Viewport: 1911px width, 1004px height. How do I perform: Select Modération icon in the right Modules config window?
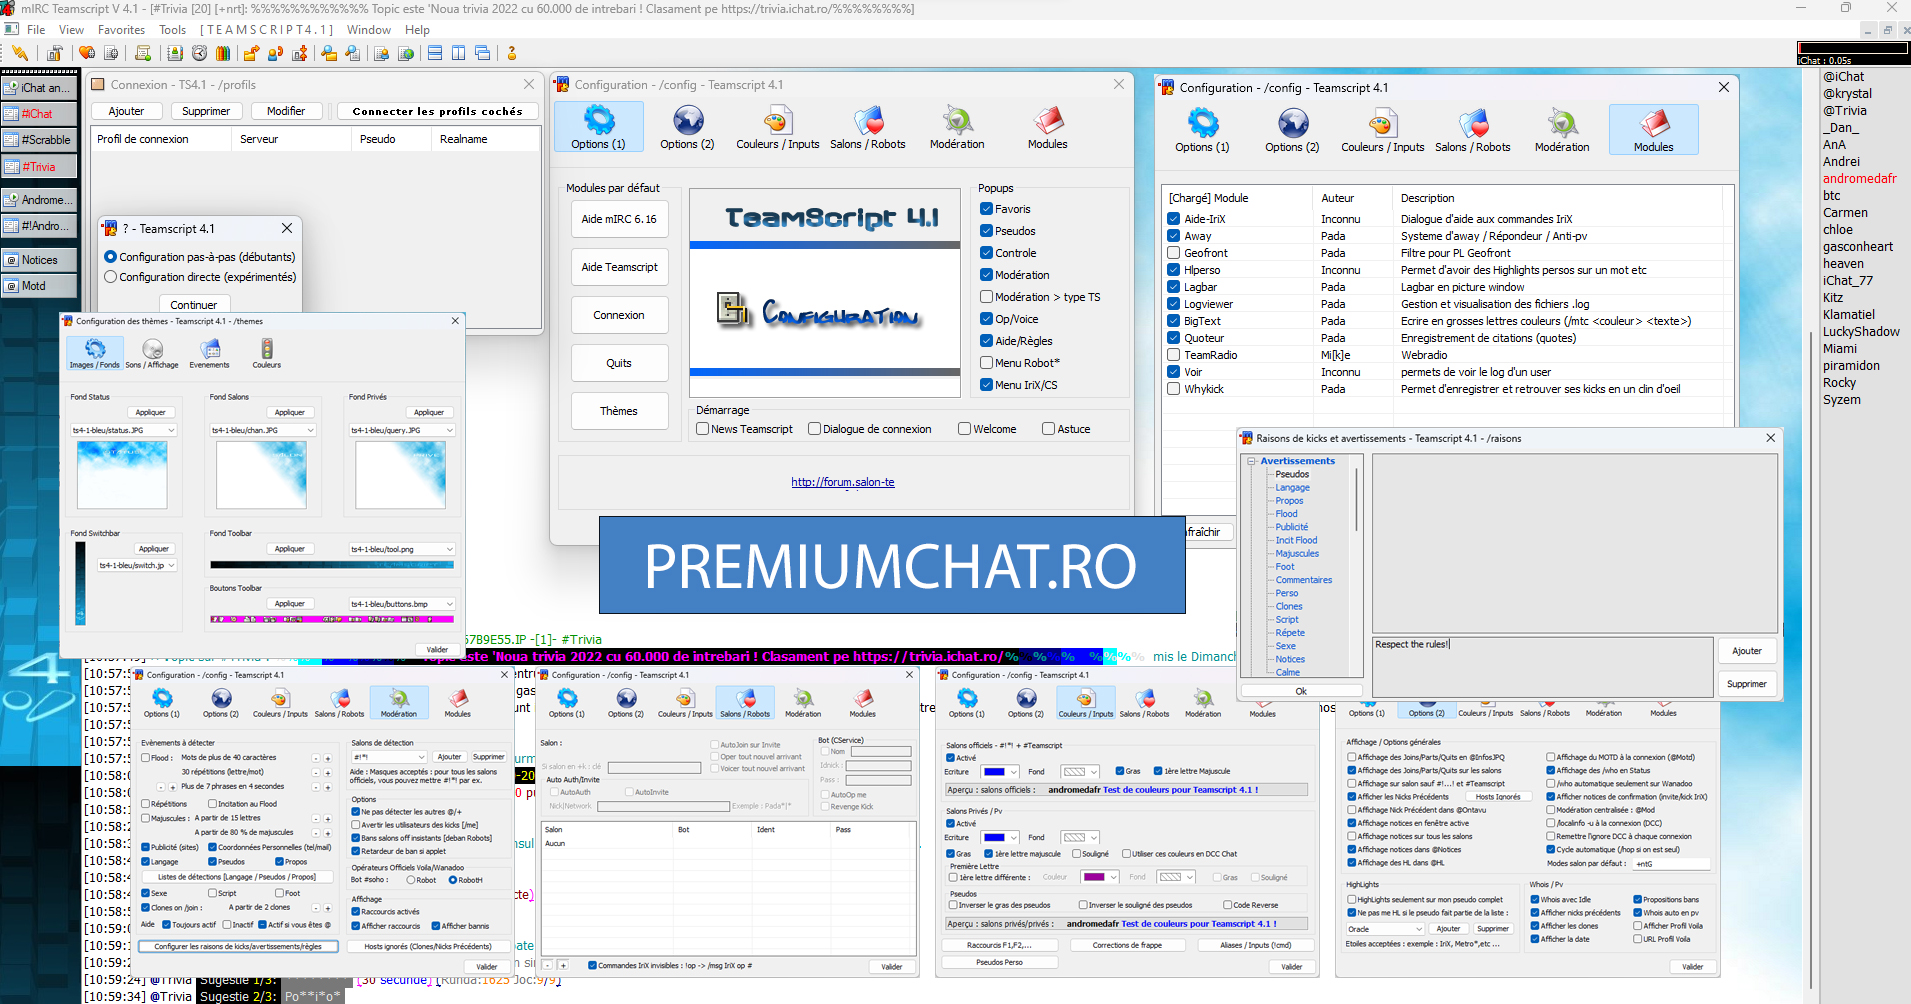point(1562,130)
